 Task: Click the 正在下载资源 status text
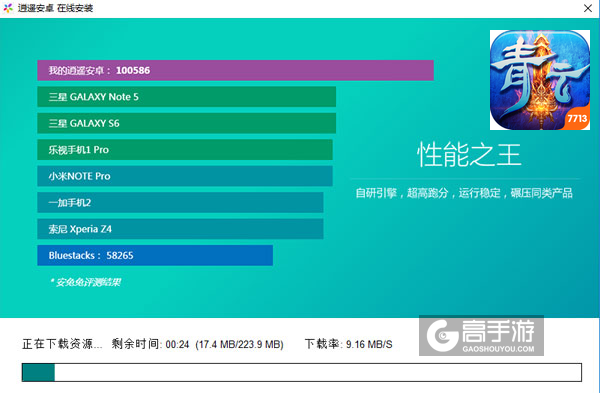[x=62, y=344]
